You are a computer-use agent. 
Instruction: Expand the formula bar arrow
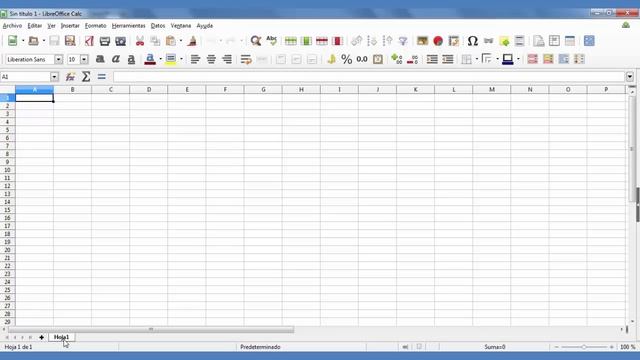coord(630,77)
